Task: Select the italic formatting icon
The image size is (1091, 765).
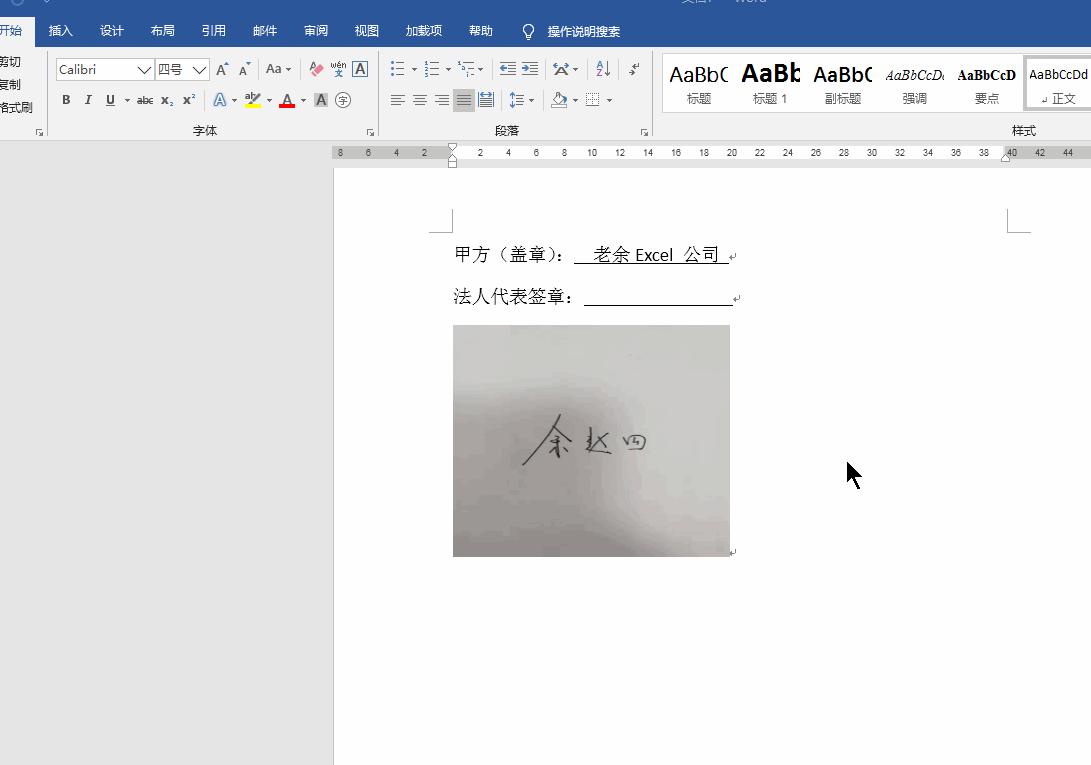Action: [x=88, y=100]
